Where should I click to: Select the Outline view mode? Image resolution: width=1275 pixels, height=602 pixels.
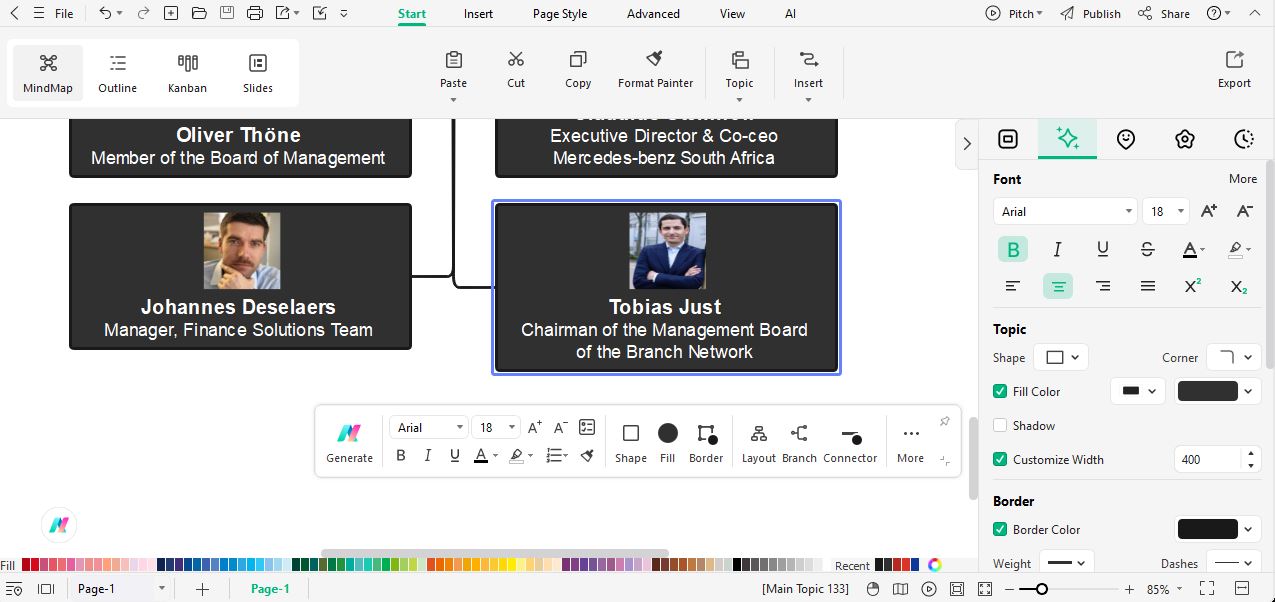click(x=117, y=73)
